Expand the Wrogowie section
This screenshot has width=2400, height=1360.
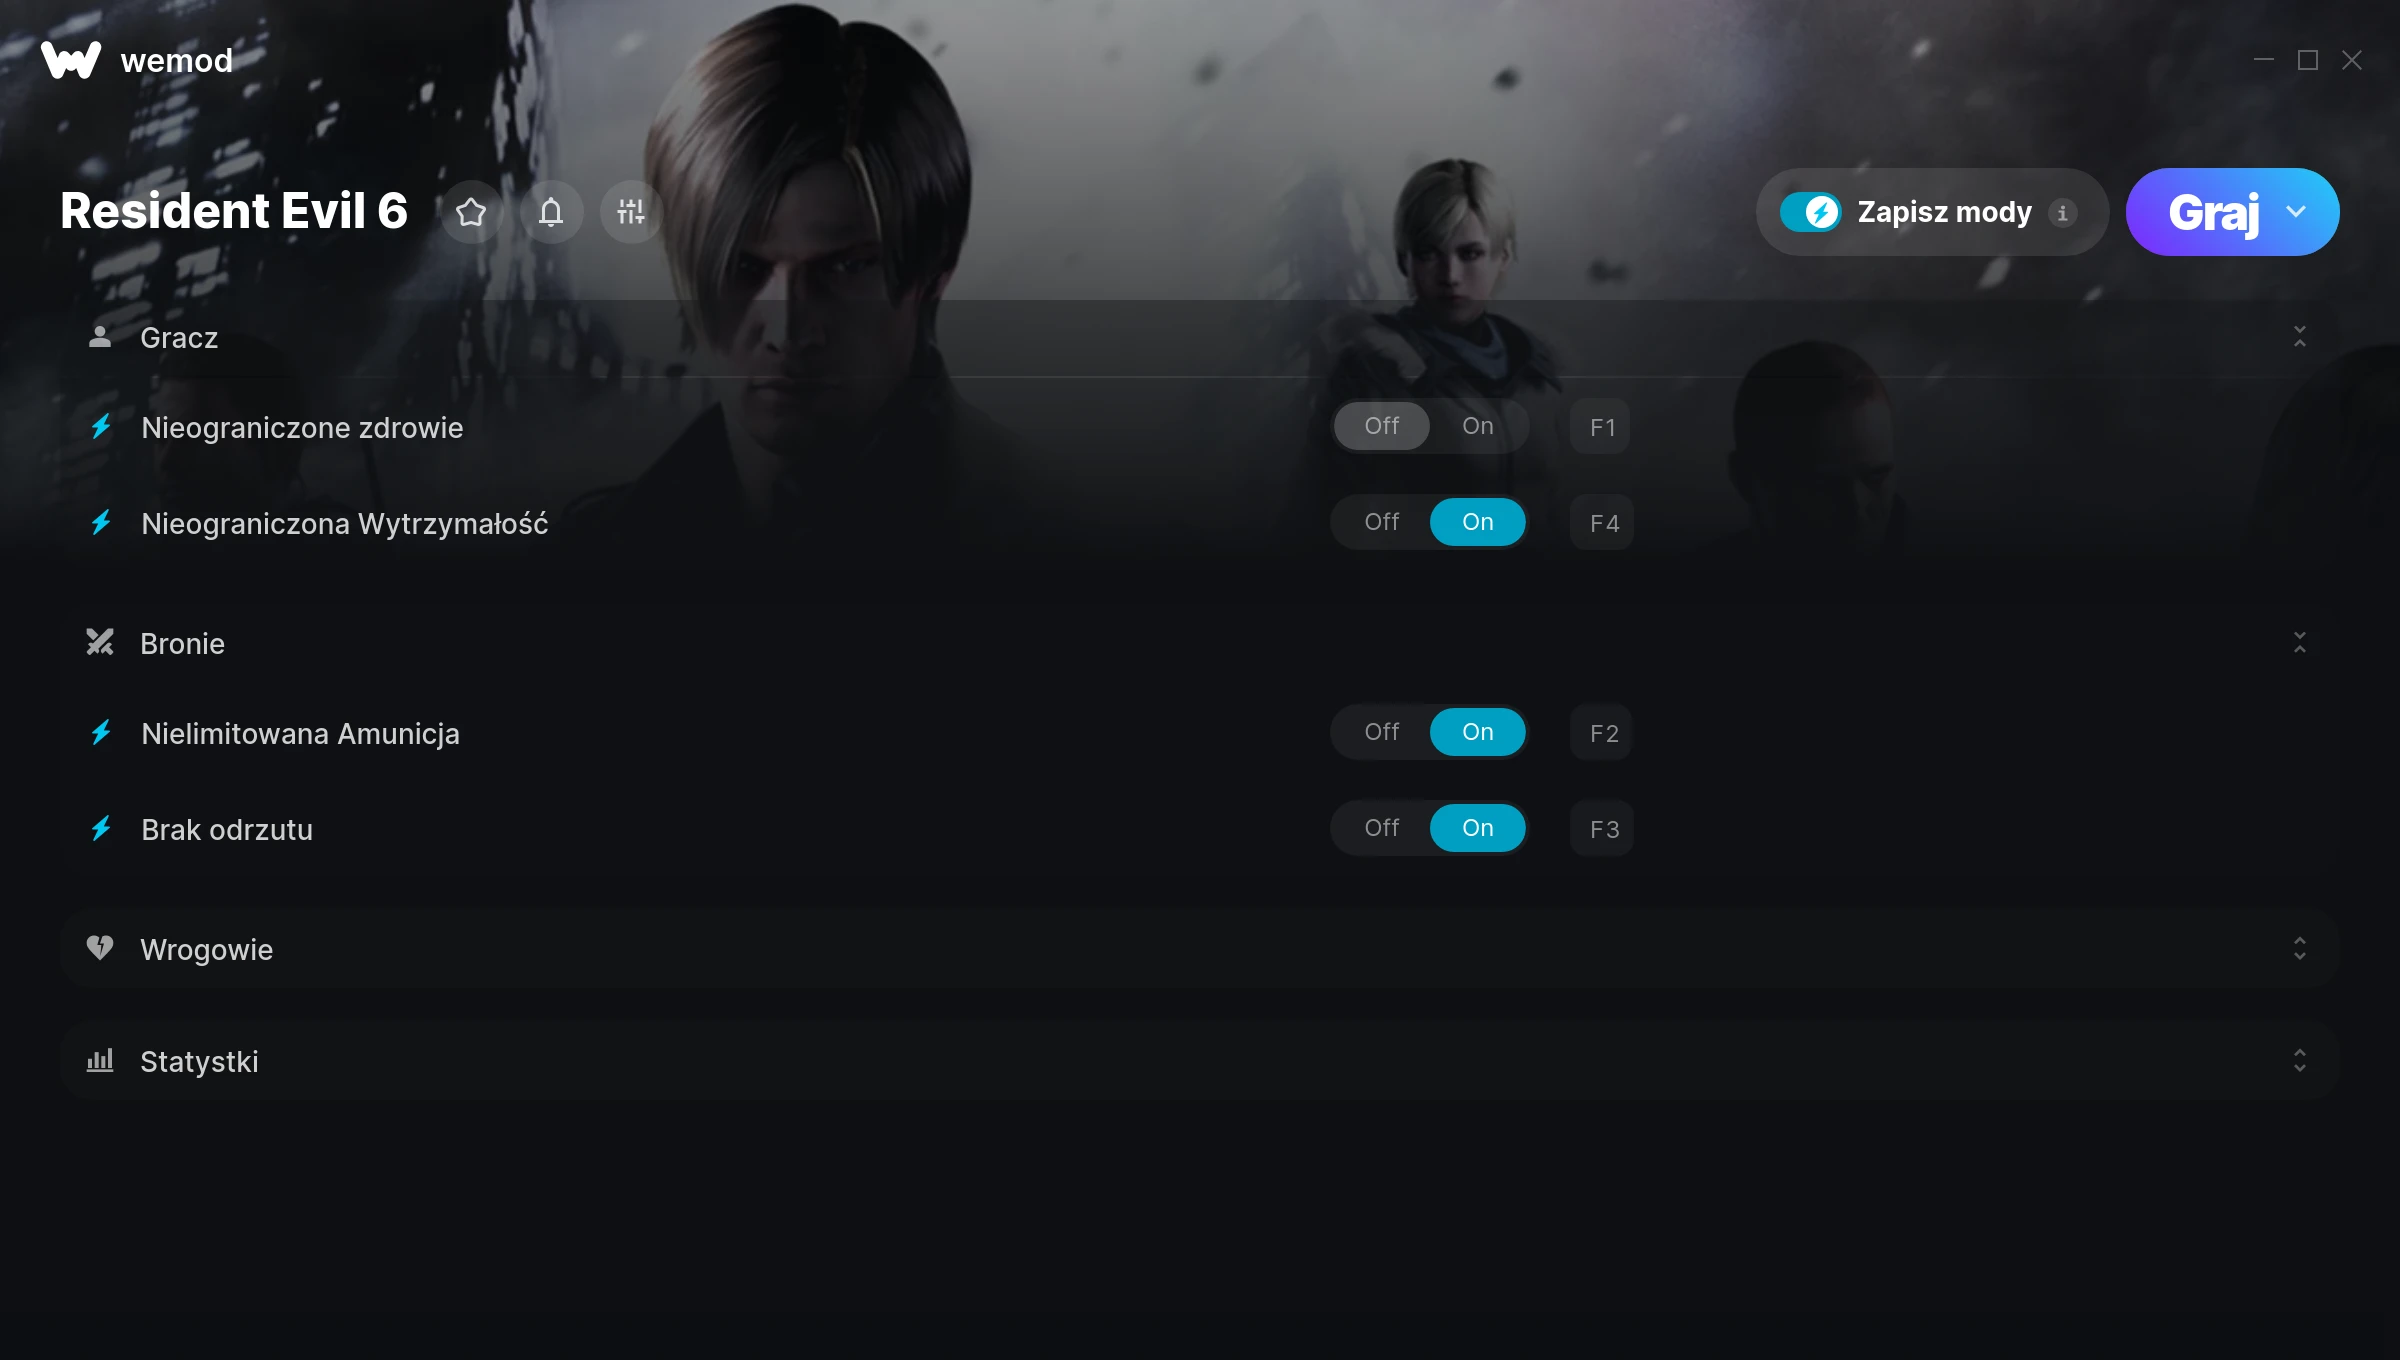(2299, 949)
